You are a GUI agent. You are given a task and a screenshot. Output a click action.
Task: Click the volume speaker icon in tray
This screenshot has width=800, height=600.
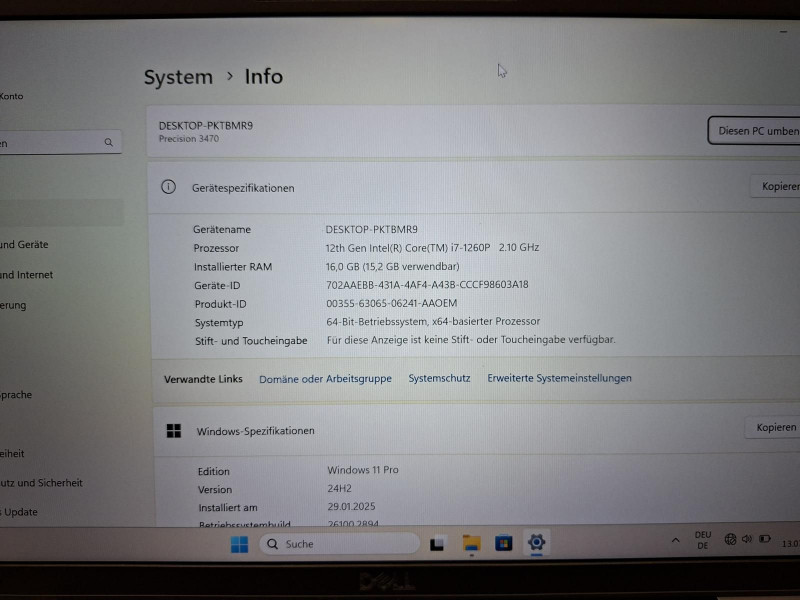[x=747, y=539]
